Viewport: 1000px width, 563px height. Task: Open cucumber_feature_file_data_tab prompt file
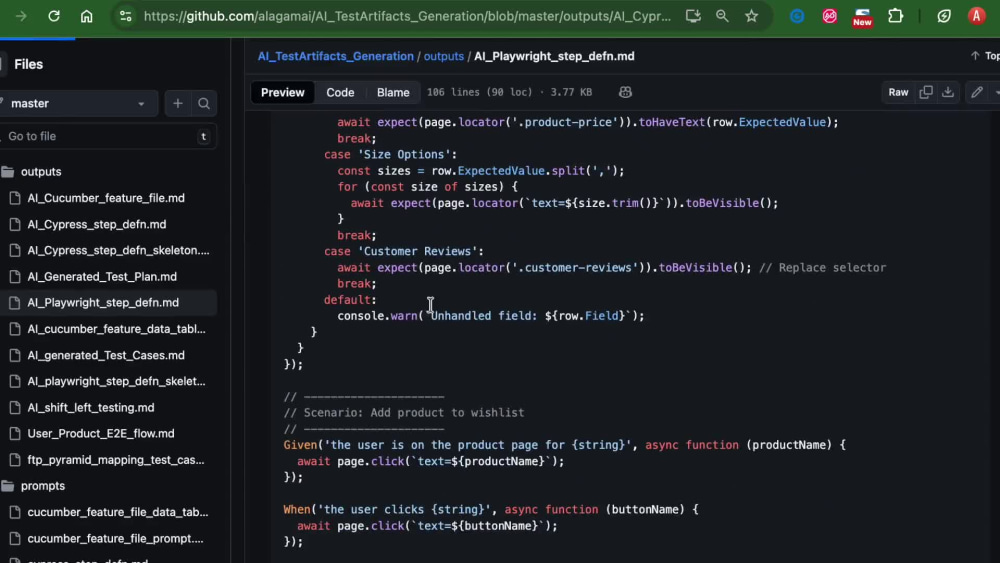point(117,512)
